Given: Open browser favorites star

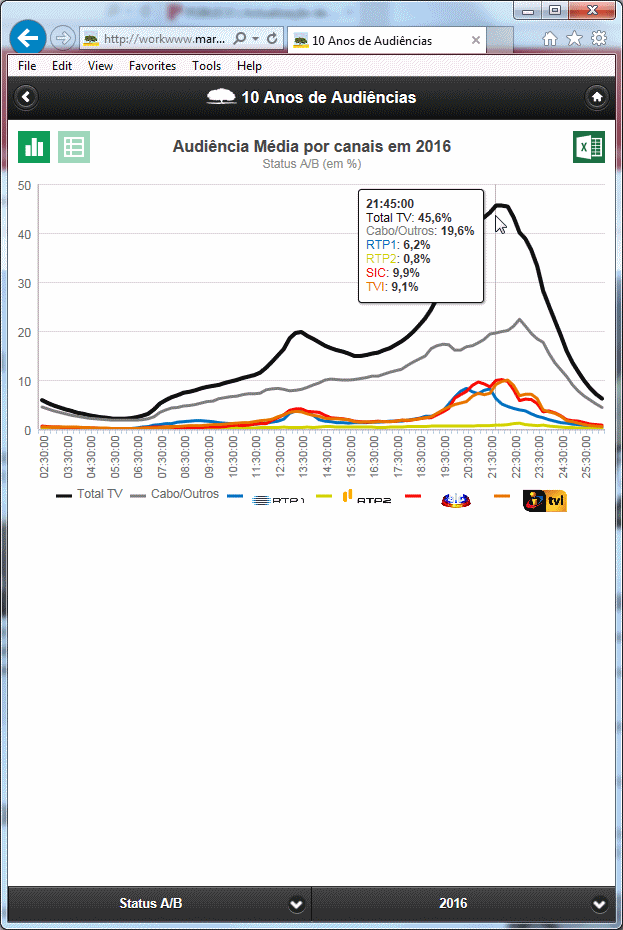Looking at the screenshot, I should [574, 38].
